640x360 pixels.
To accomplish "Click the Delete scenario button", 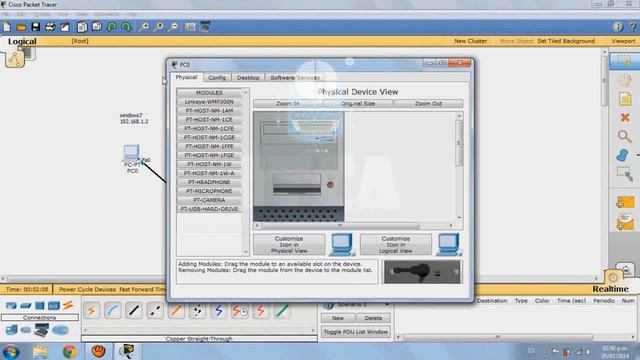I will [x=373, y=318].
